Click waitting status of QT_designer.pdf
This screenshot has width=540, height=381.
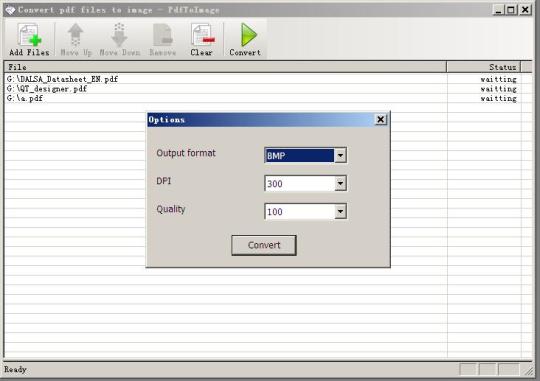pos(498,89)
